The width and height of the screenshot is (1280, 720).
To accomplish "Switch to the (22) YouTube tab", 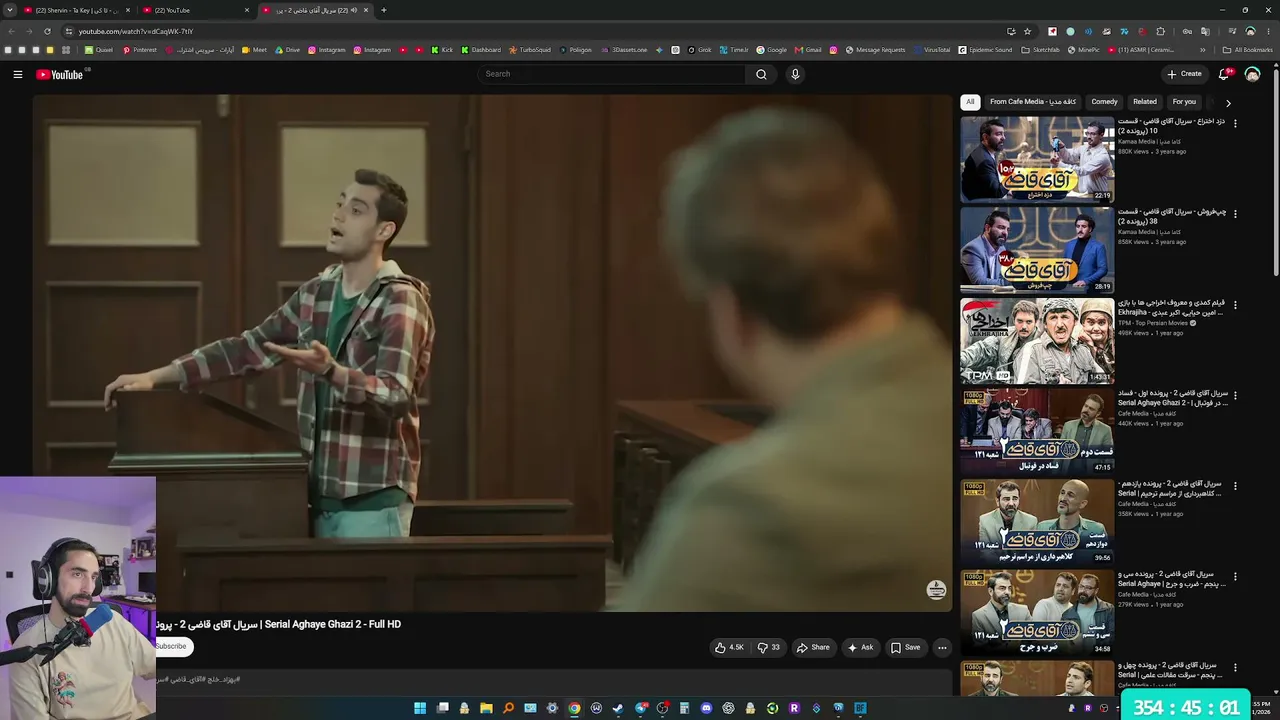I will click(195, 10).
